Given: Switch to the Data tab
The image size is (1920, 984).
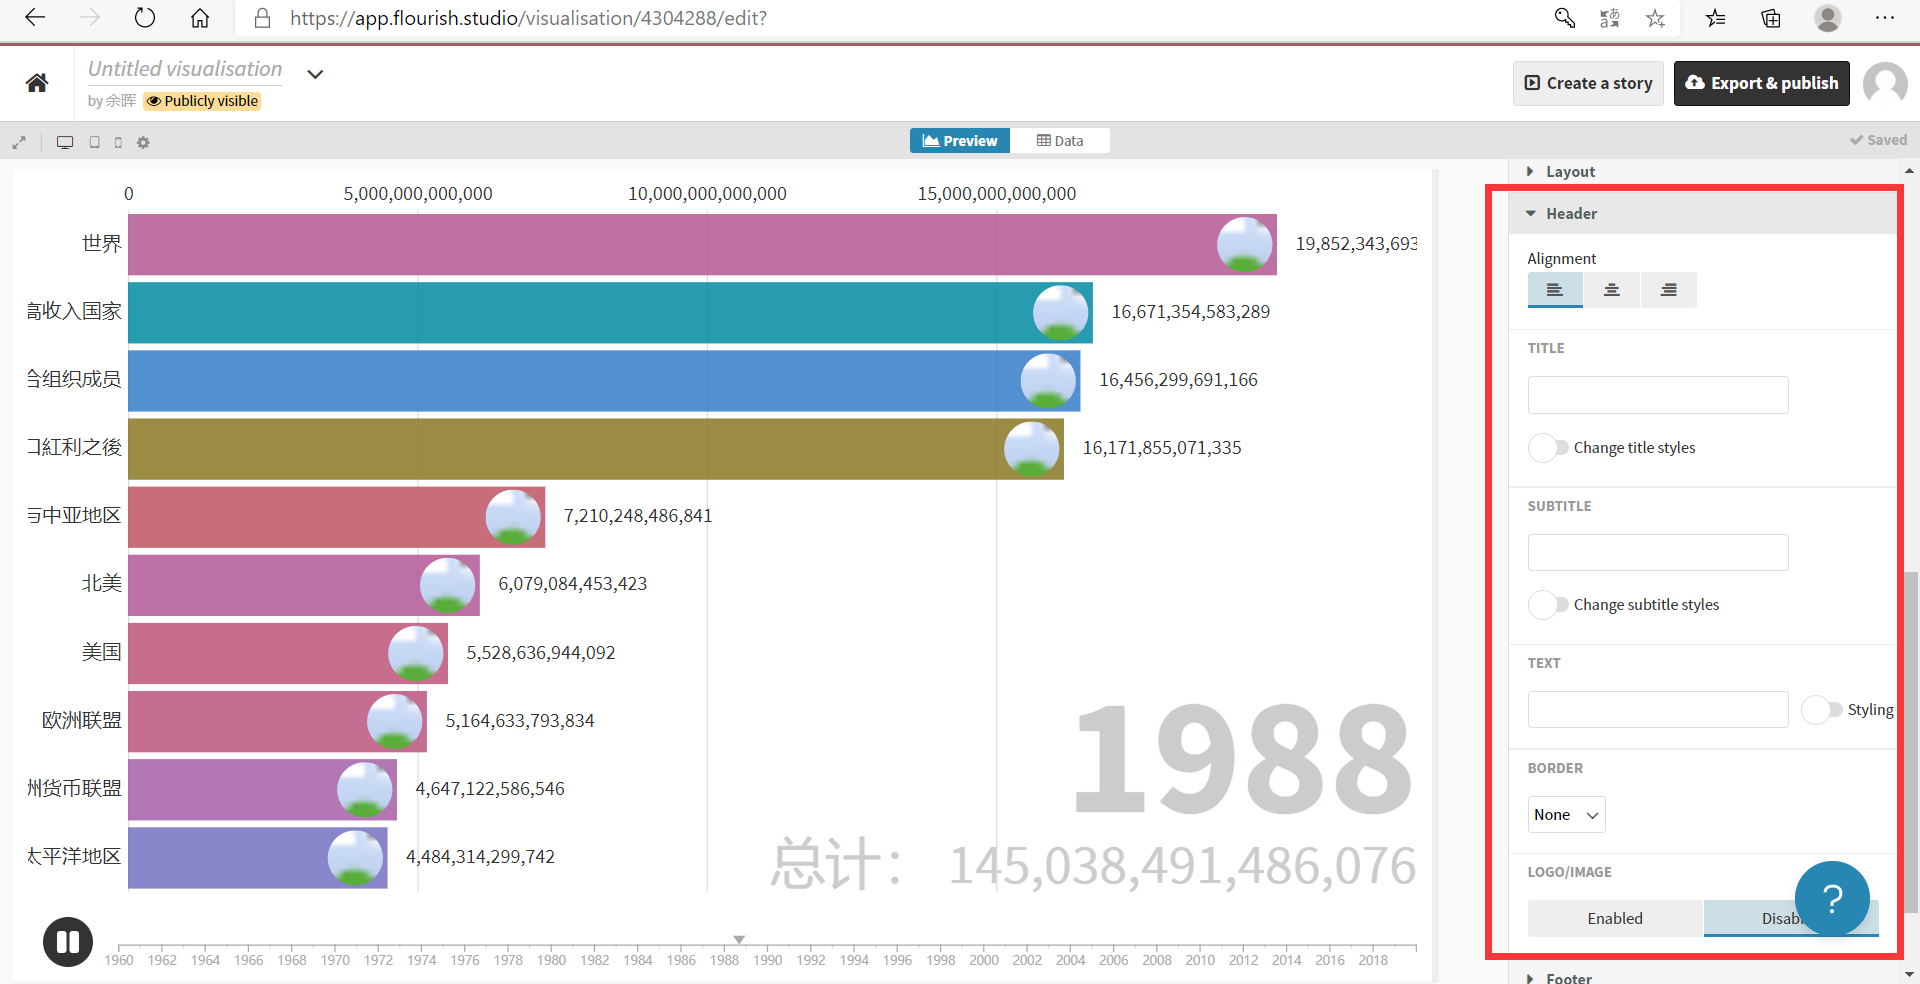Looking at the screenshot, I should [1060, 141].
